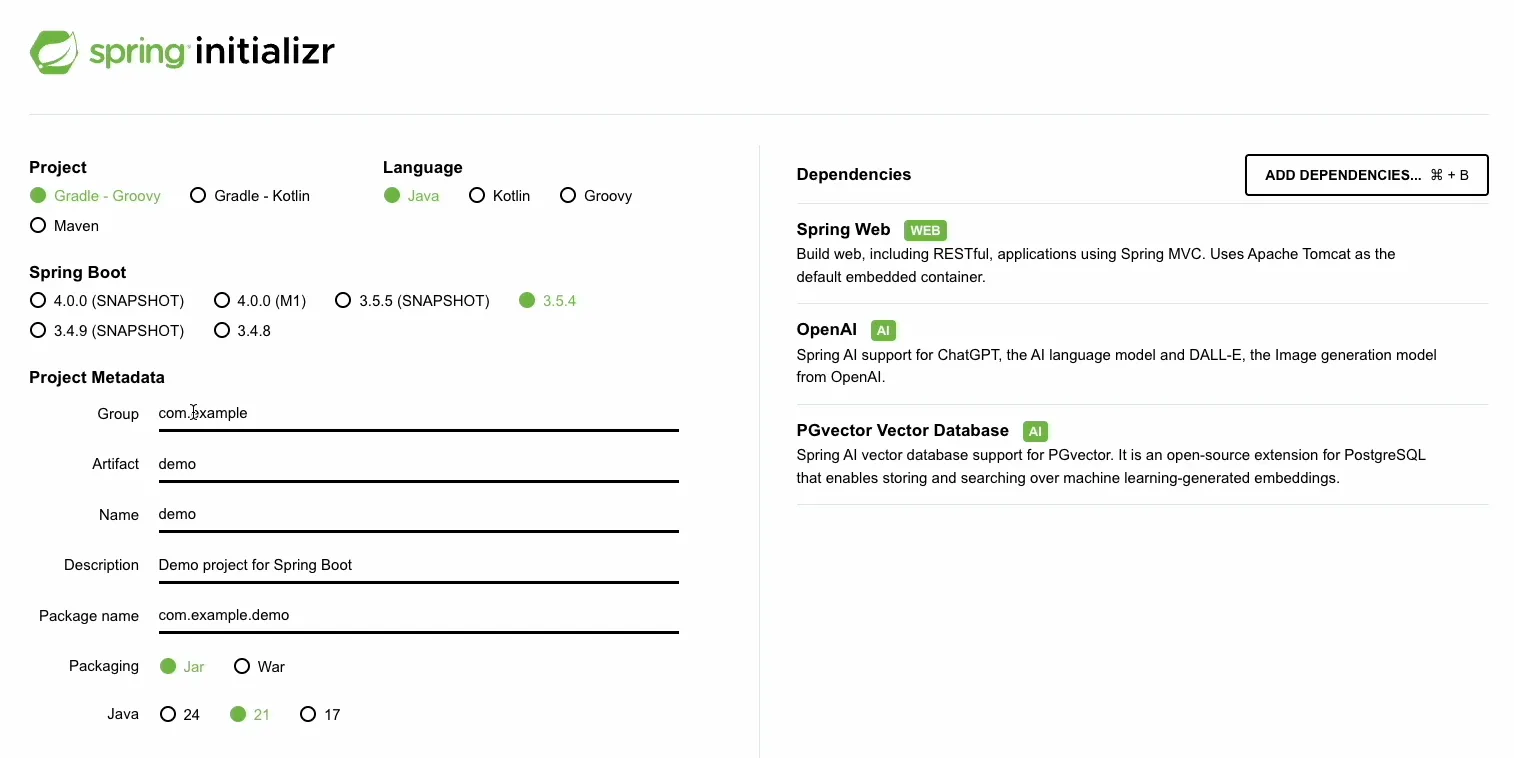Click the AI badge next to PGvector
1514x758 pixels.
[x=1035, y=431]
